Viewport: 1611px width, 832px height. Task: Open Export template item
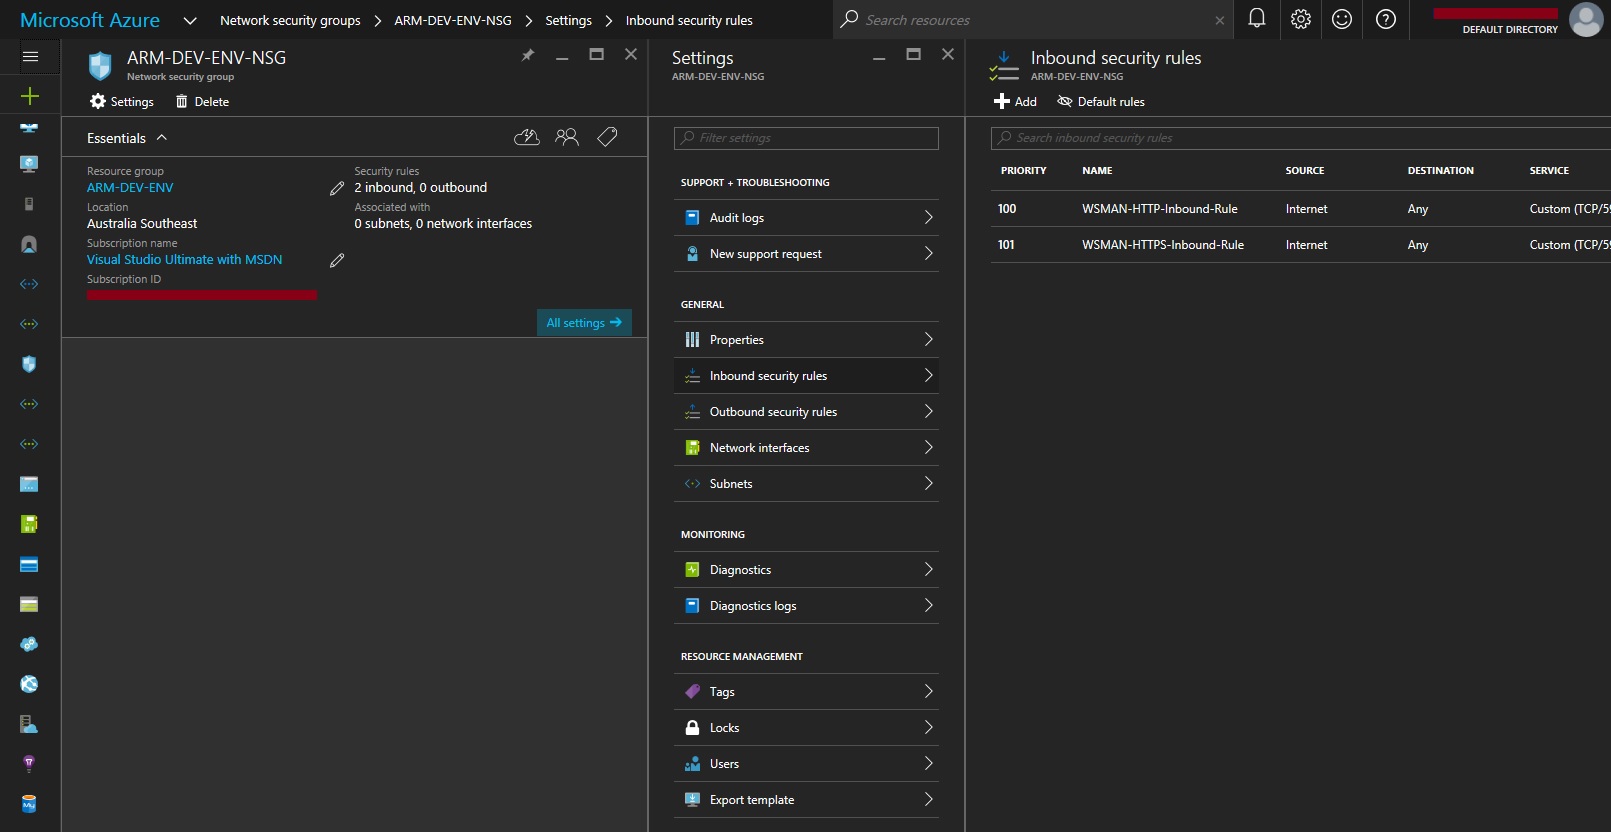click(x=806, y=800)
